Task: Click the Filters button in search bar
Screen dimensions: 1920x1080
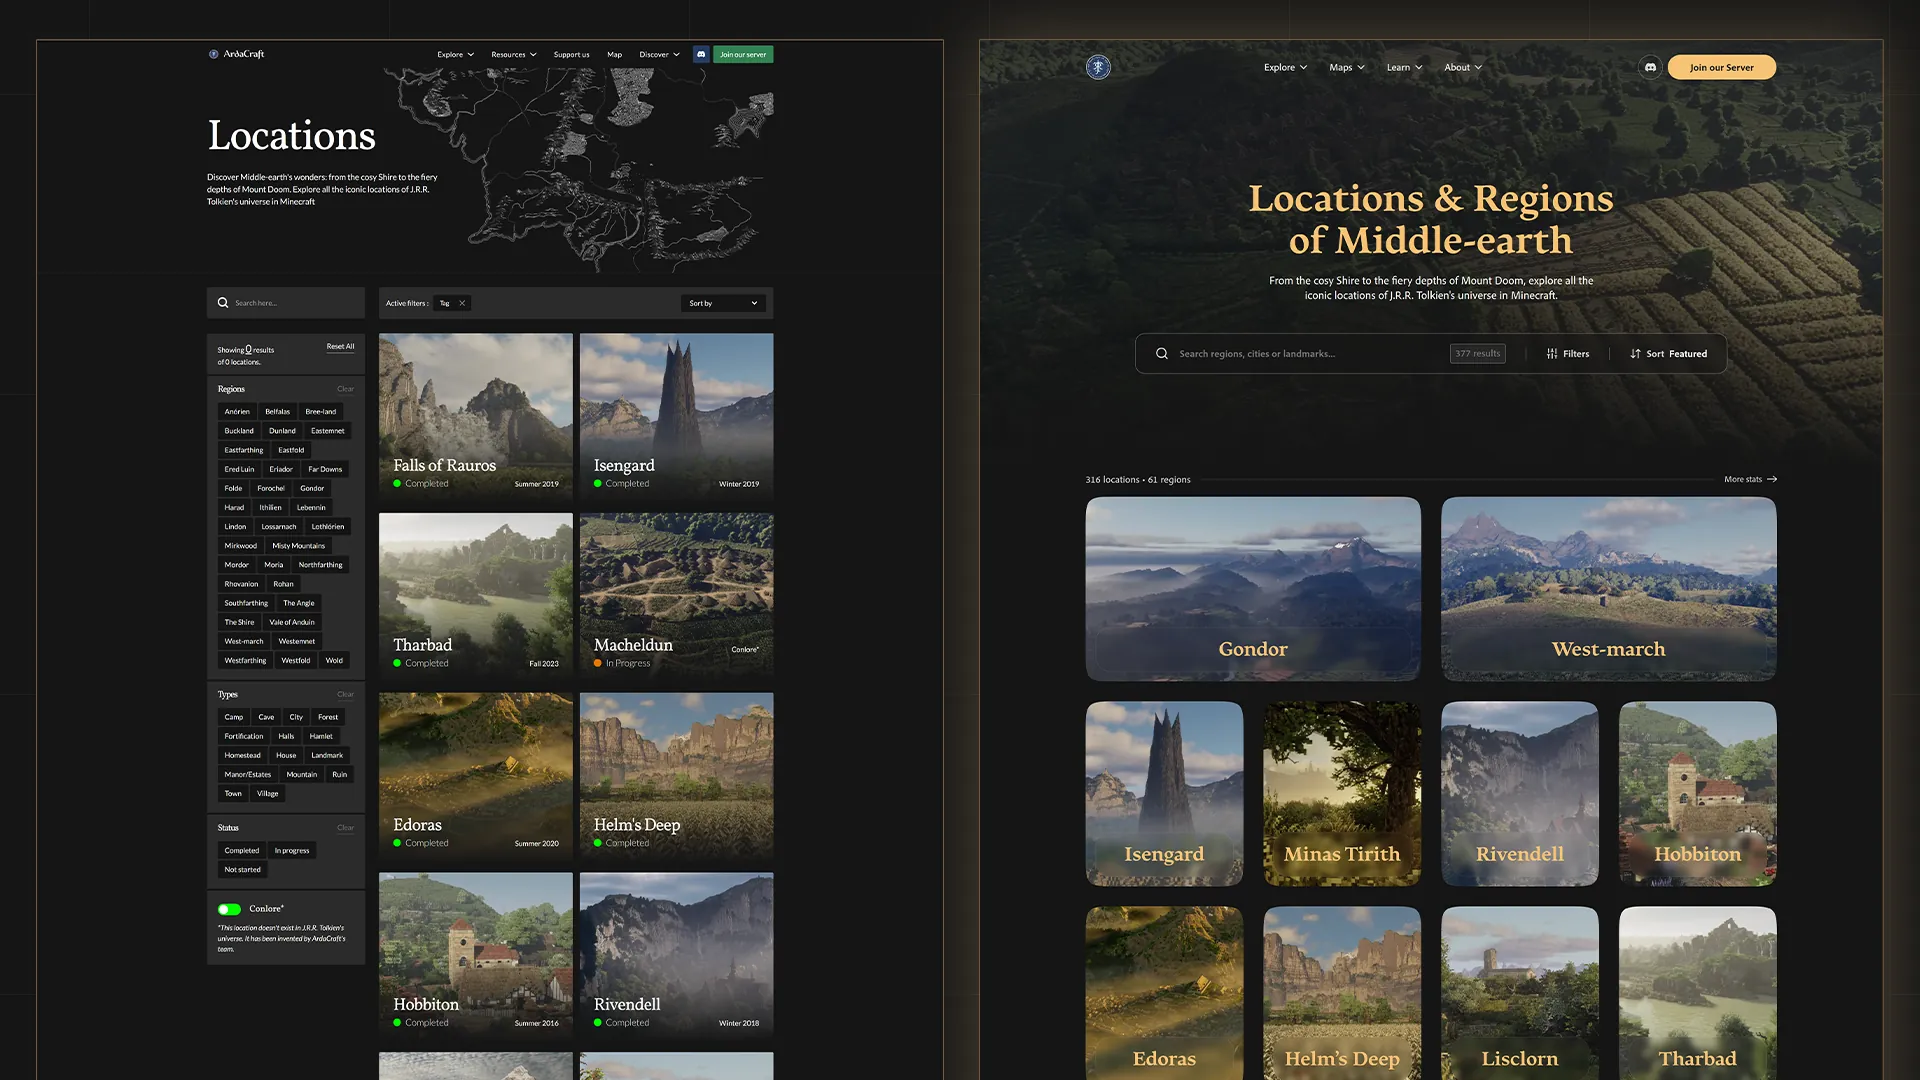Action: point(1567,353)
